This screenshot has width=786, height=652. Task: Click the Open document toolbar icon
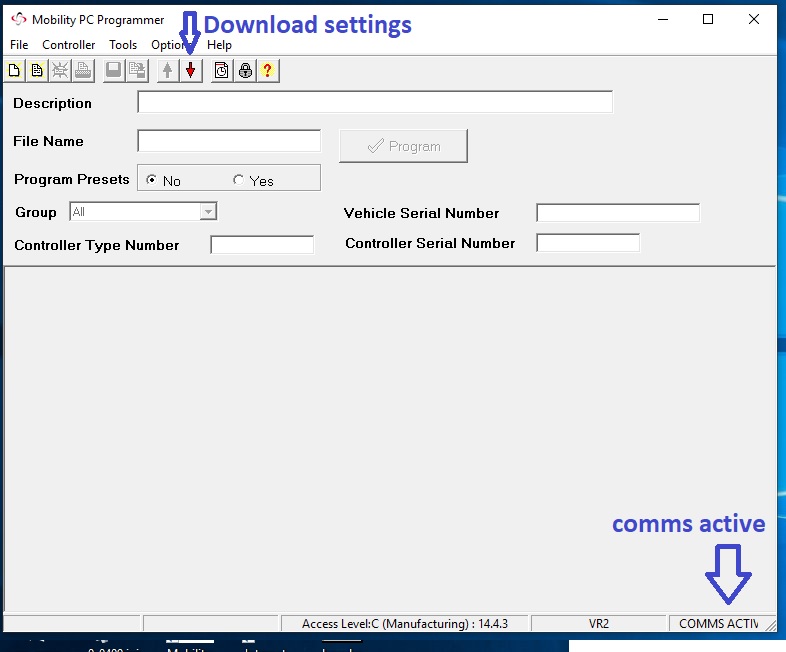coord(37,70)
